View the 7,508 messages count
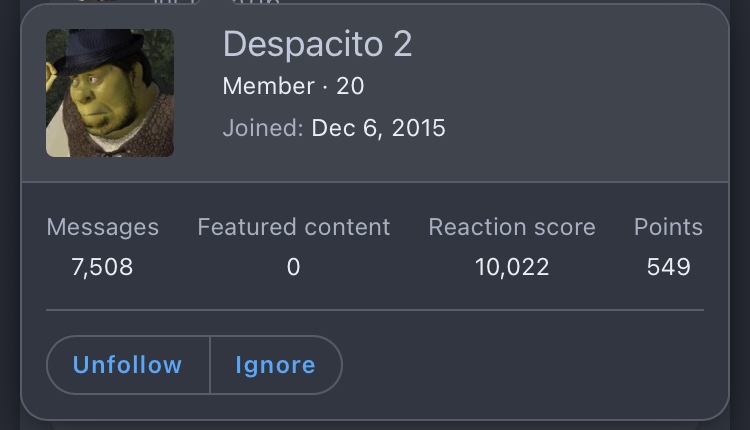The width and height of the screenshot is (750, 430). pyautogui.click(x=102, y=267)
